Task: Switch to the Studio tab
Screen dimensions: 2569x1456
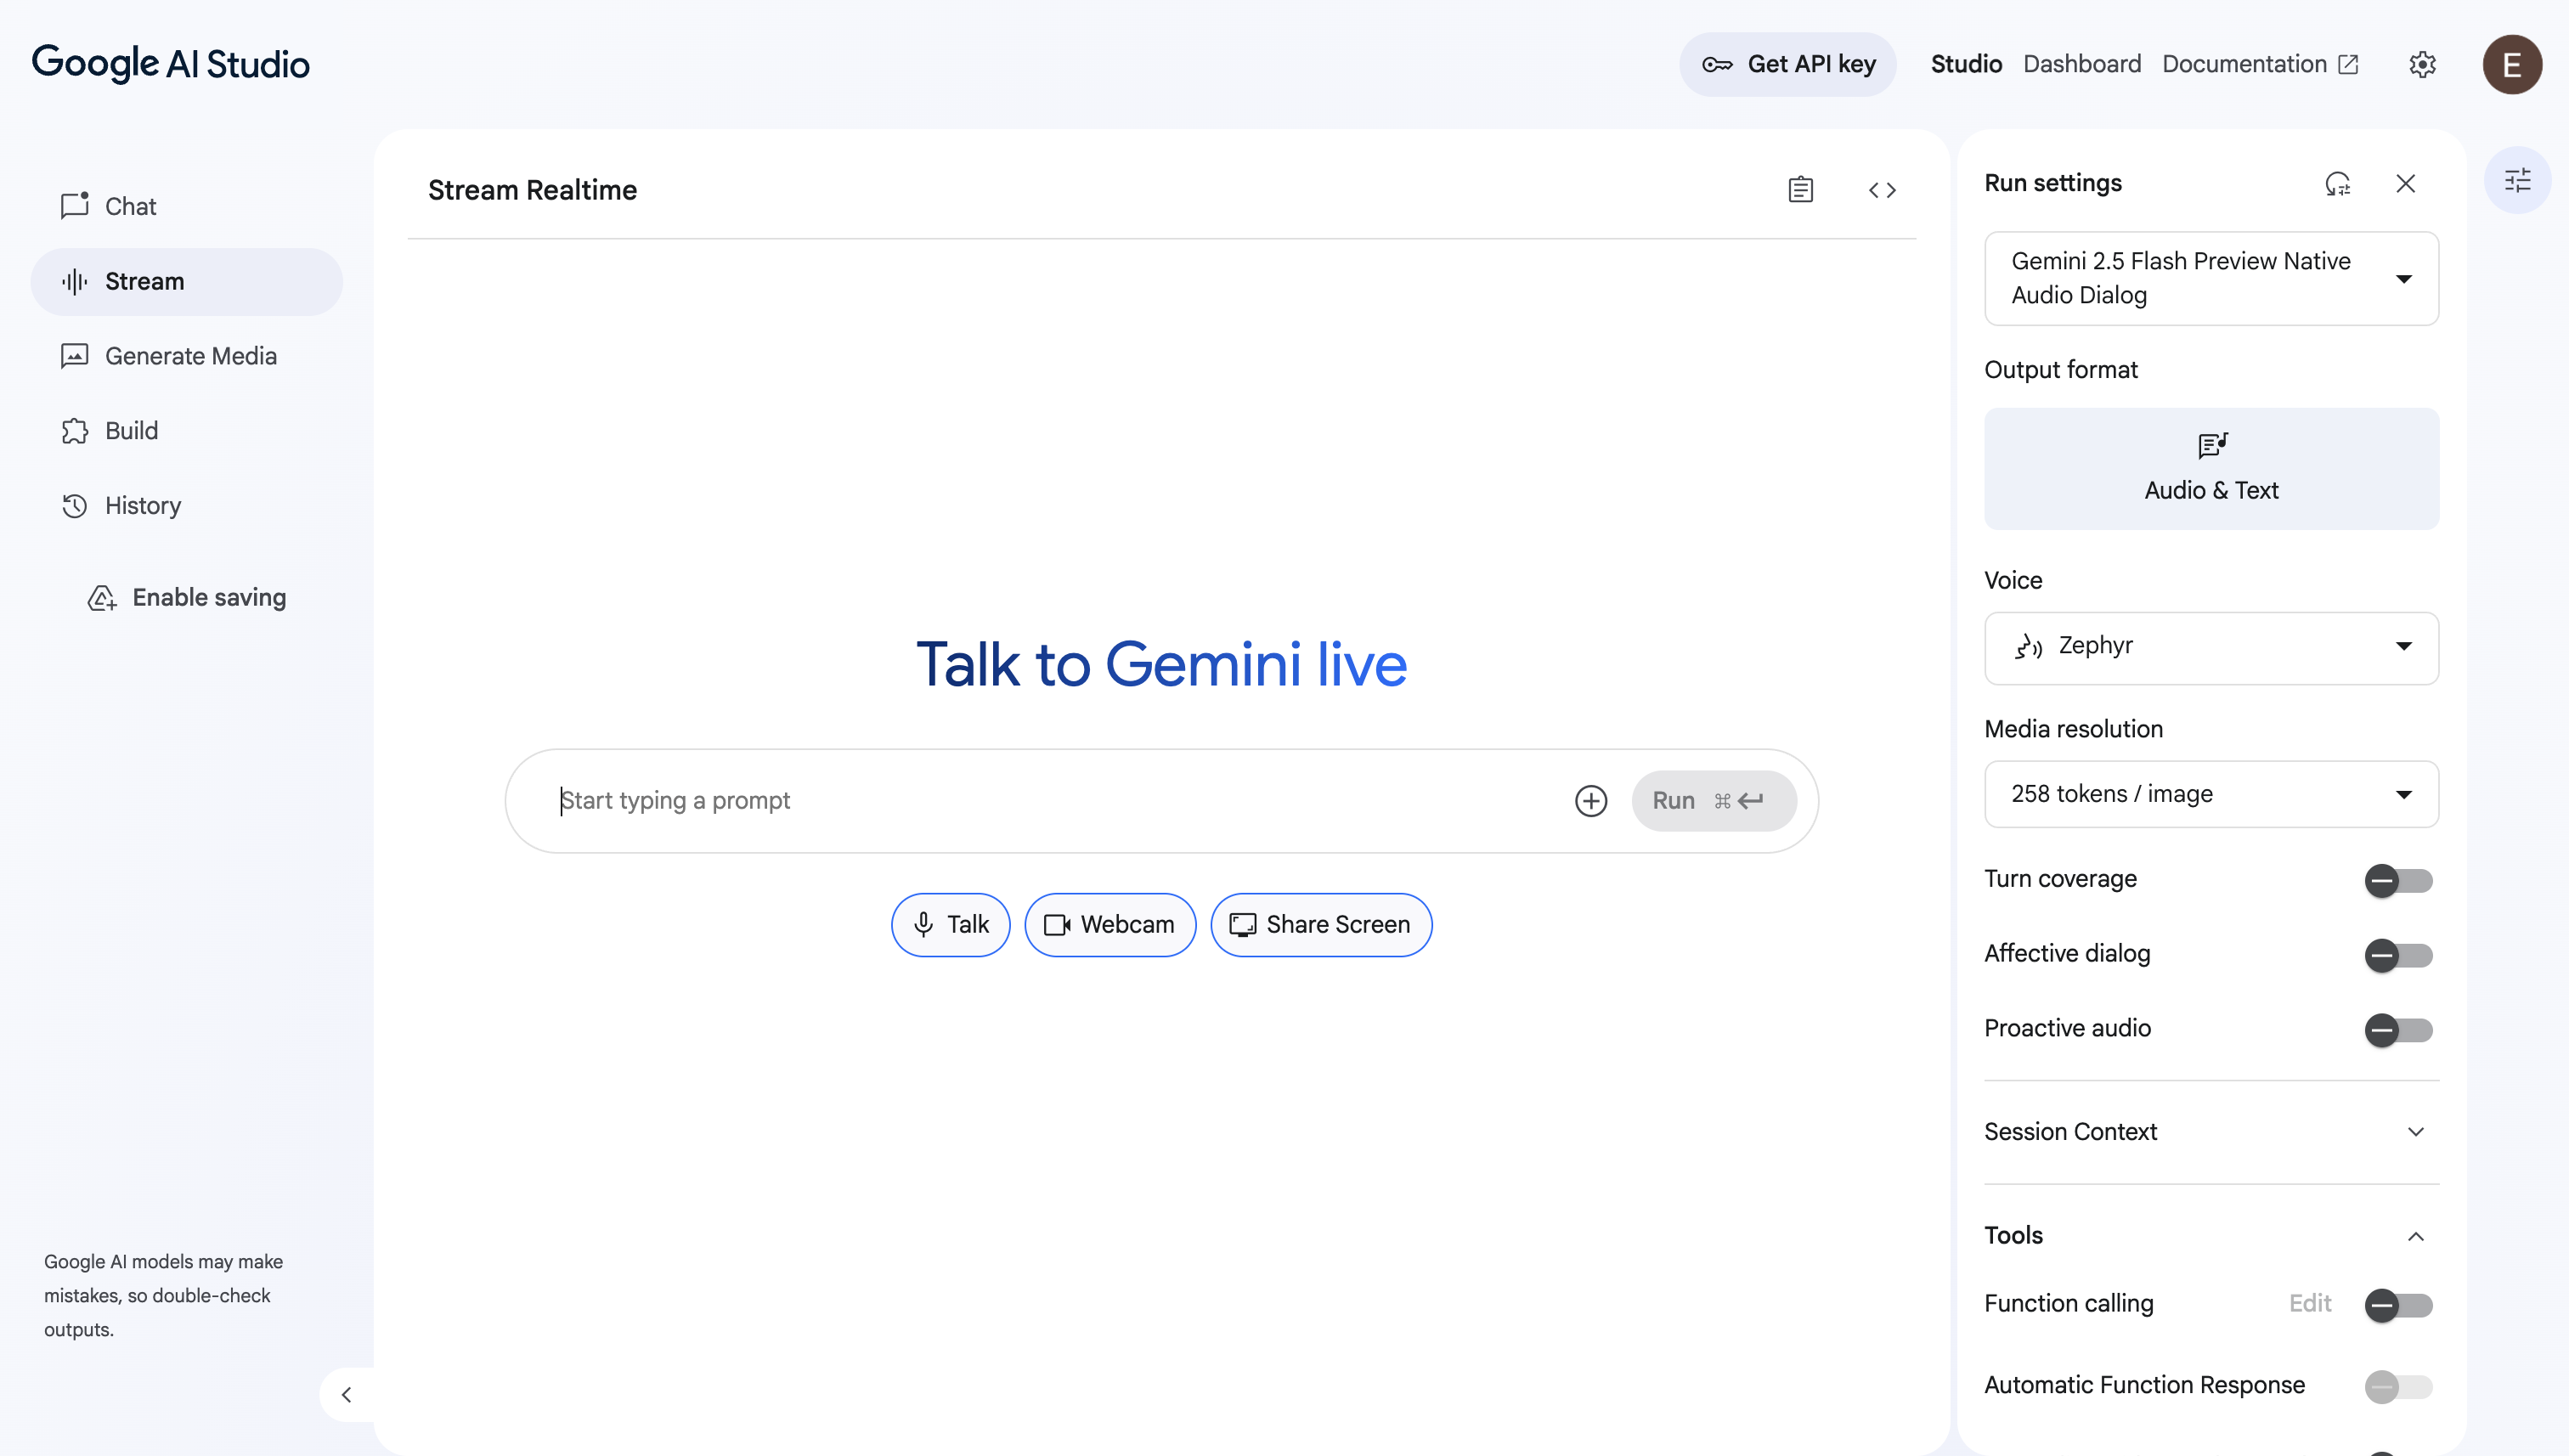Action: [x=1966, y=64]
